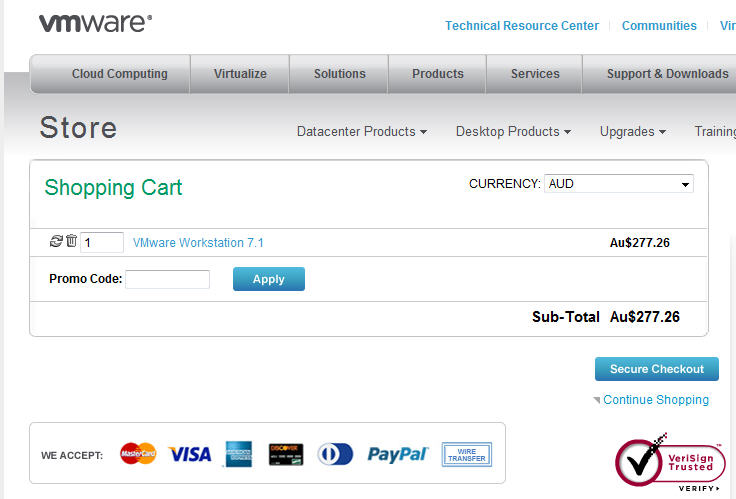Click the quantity field showing 1
The height and width of the screenshot is (499, 736).
pos(102,243)
